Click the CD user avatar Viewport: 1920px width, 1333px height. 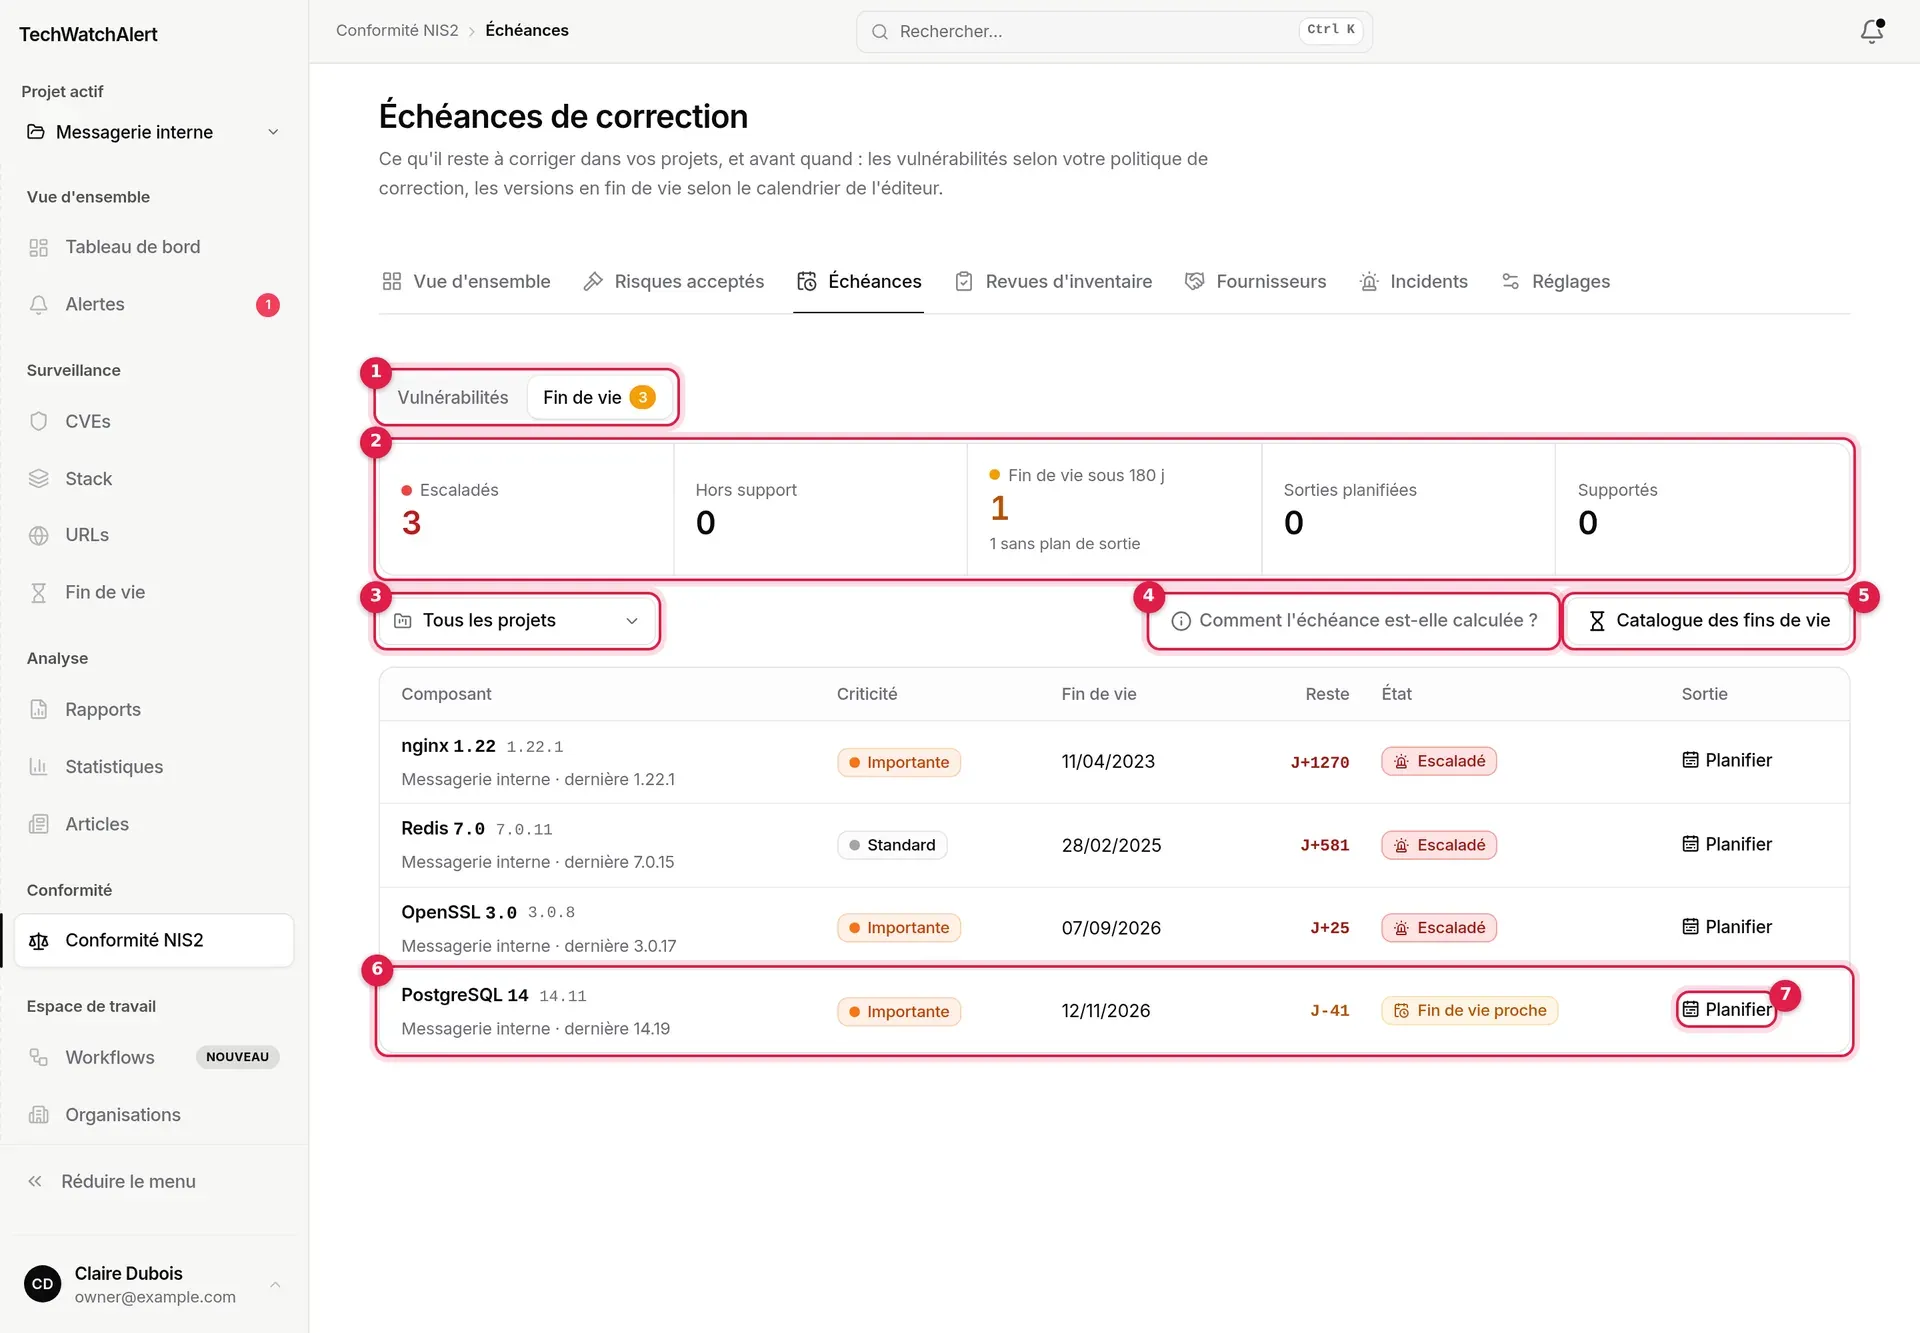[x=43, y=1284]
